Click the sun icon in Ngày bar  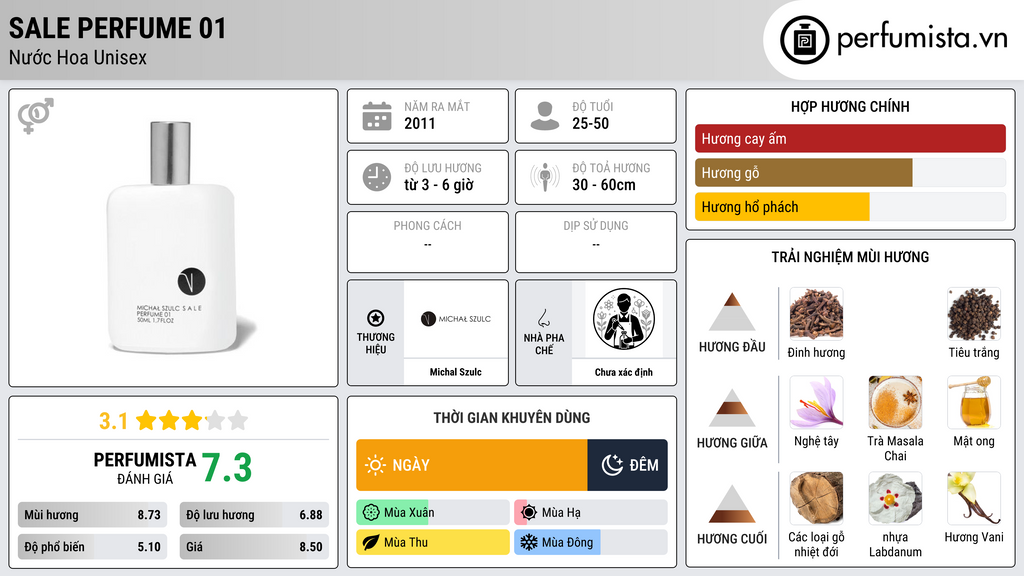point(375,465)
